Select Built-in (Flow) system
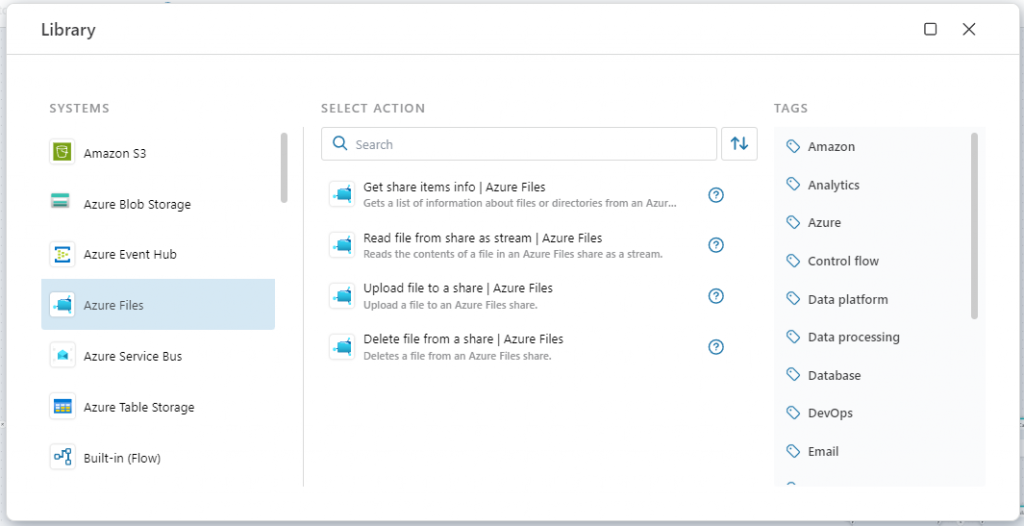The image size is (1024, 526). coord(158,457)
